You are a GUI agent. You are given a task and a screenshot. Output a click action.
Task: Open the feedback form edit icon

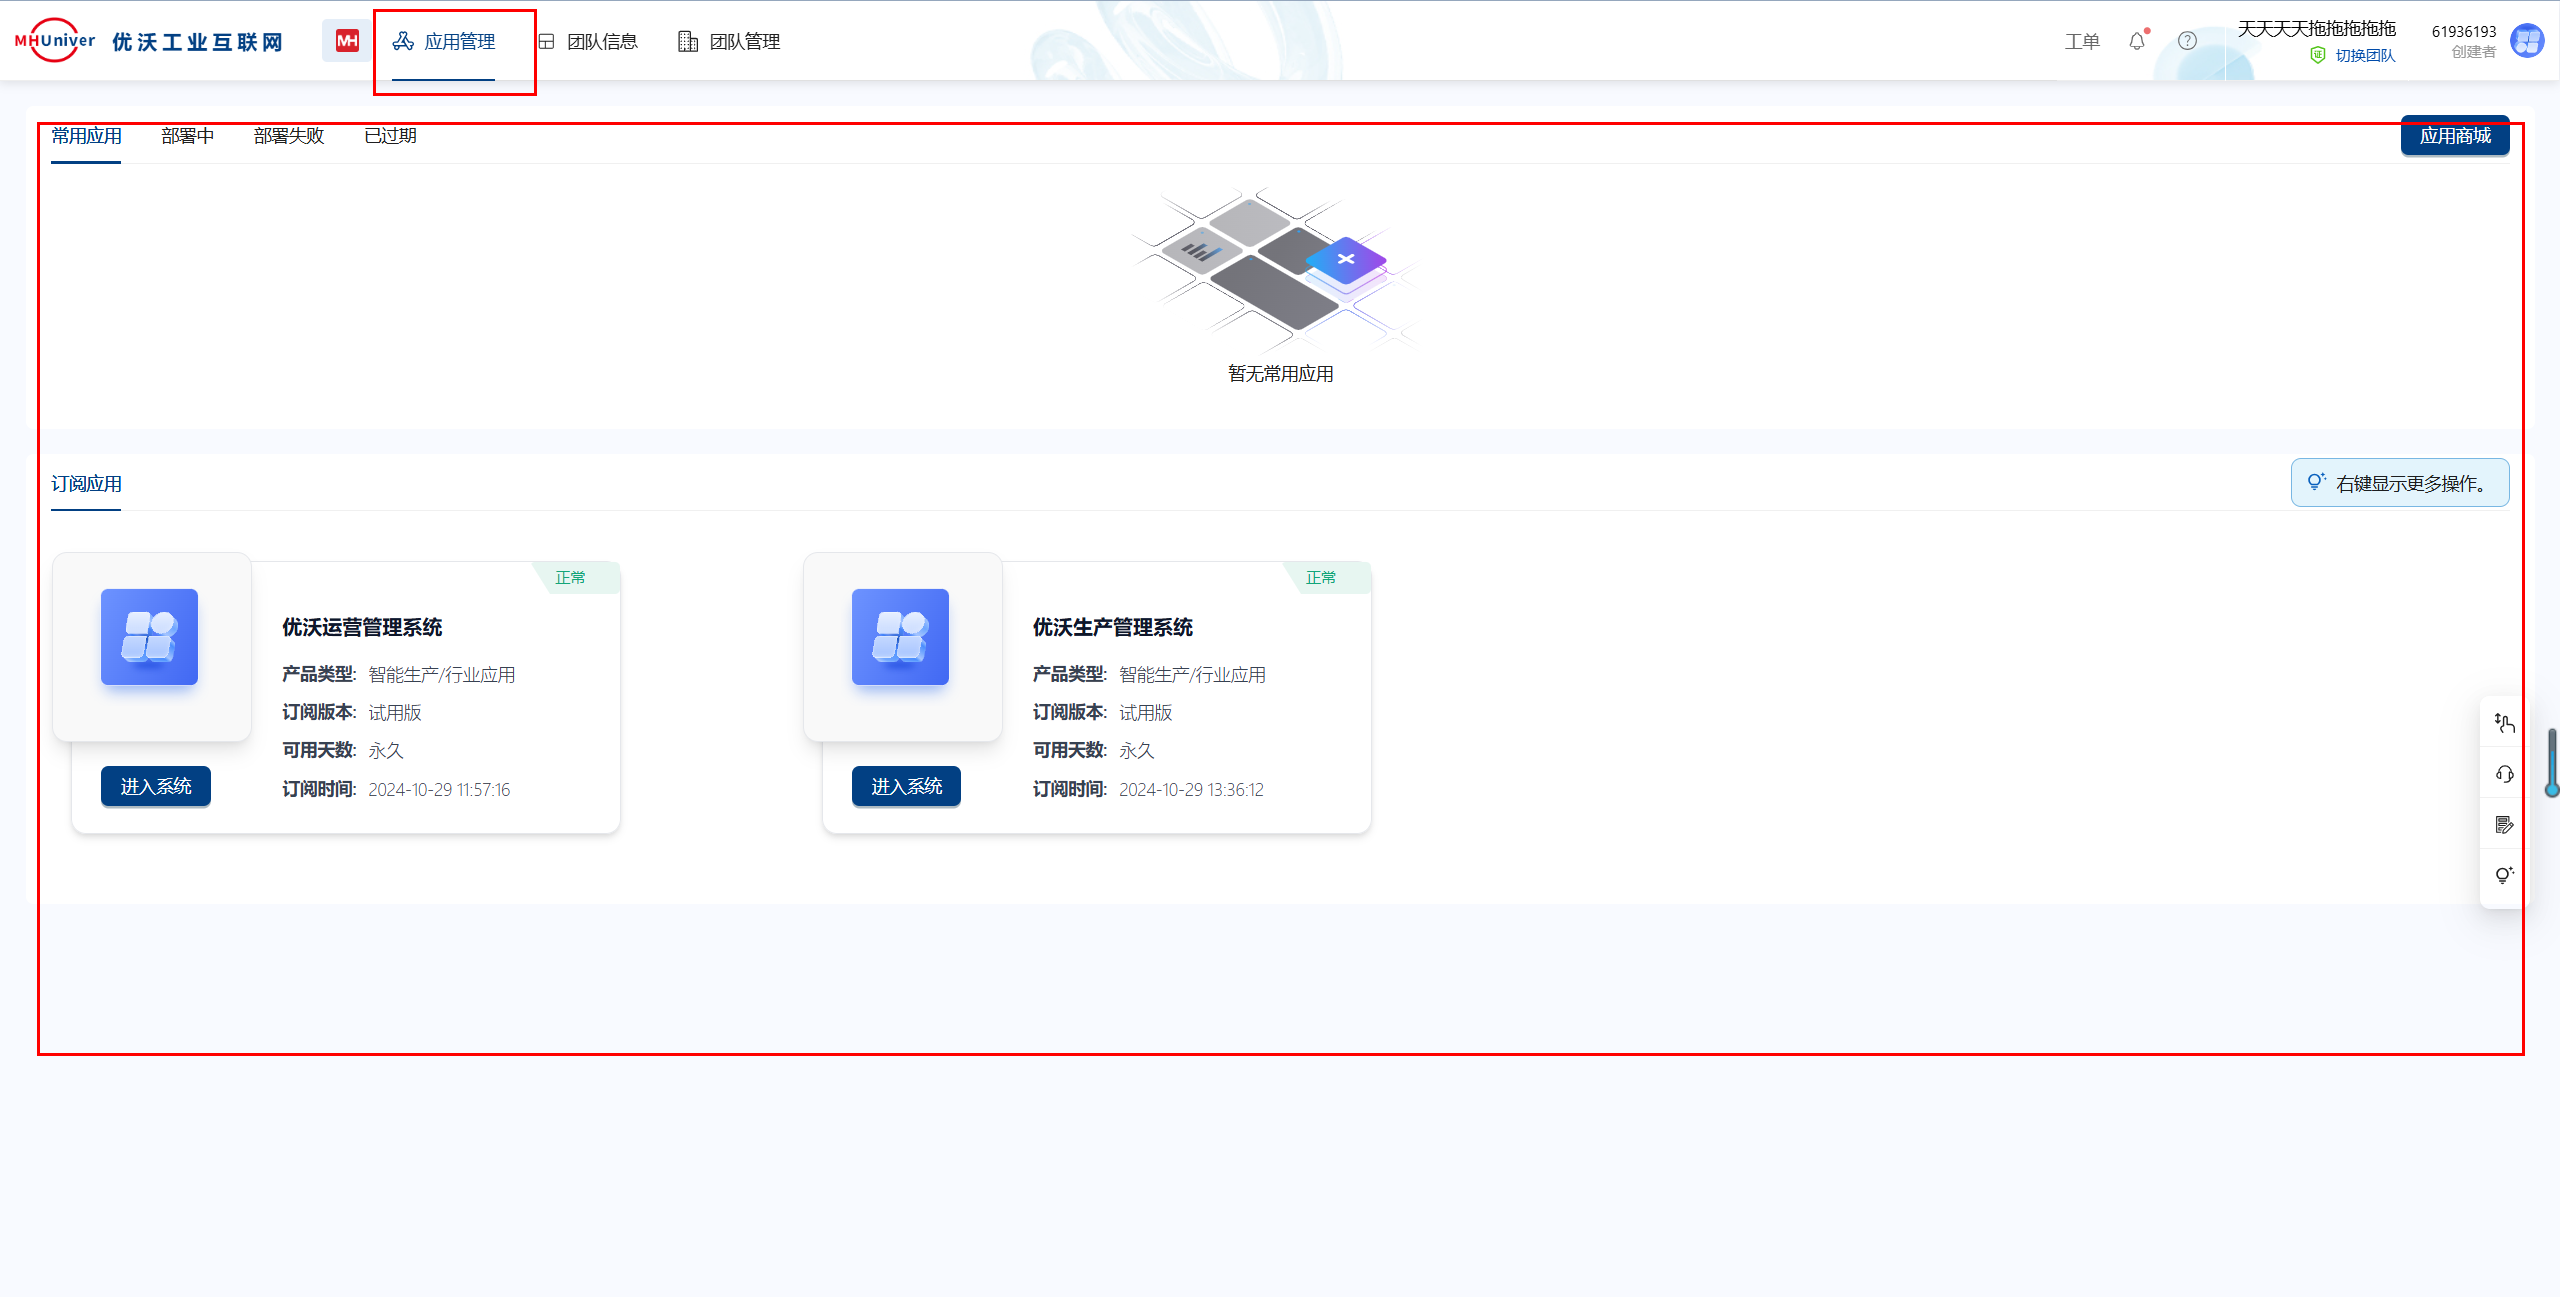point(2504,825)
